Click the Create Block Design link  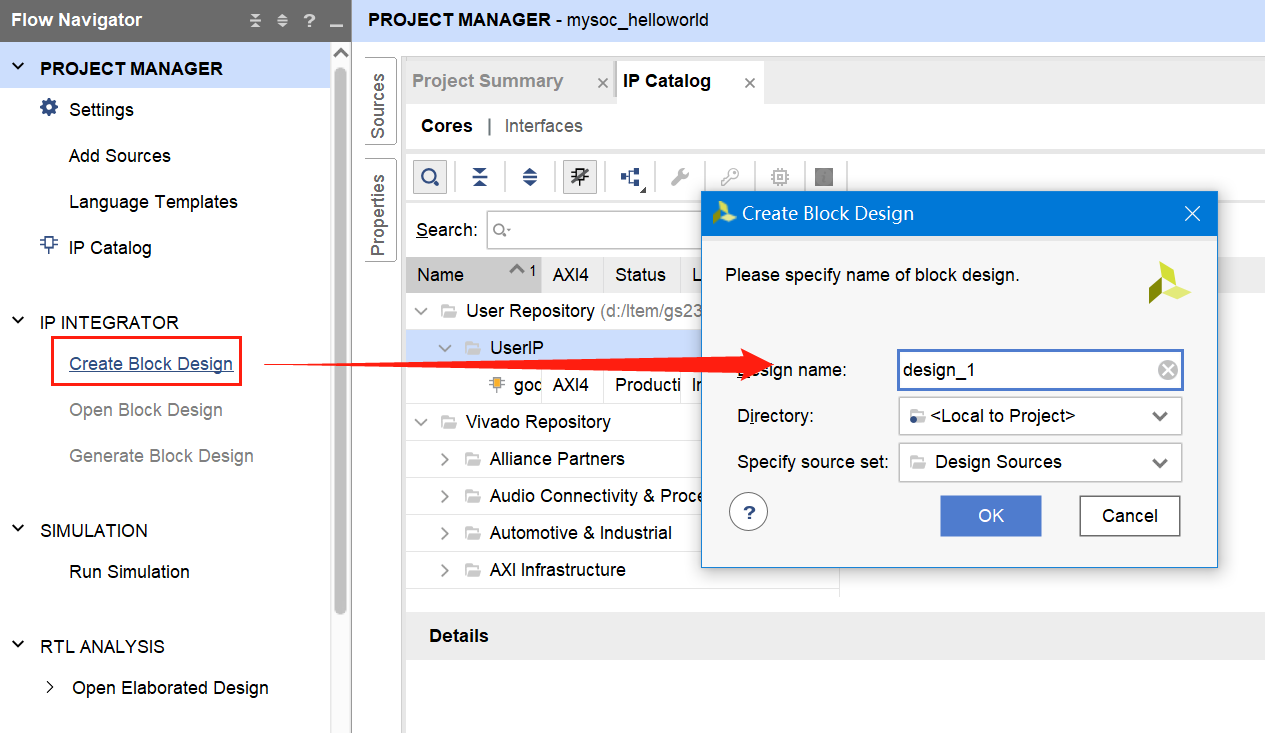(x=151, y=364)
